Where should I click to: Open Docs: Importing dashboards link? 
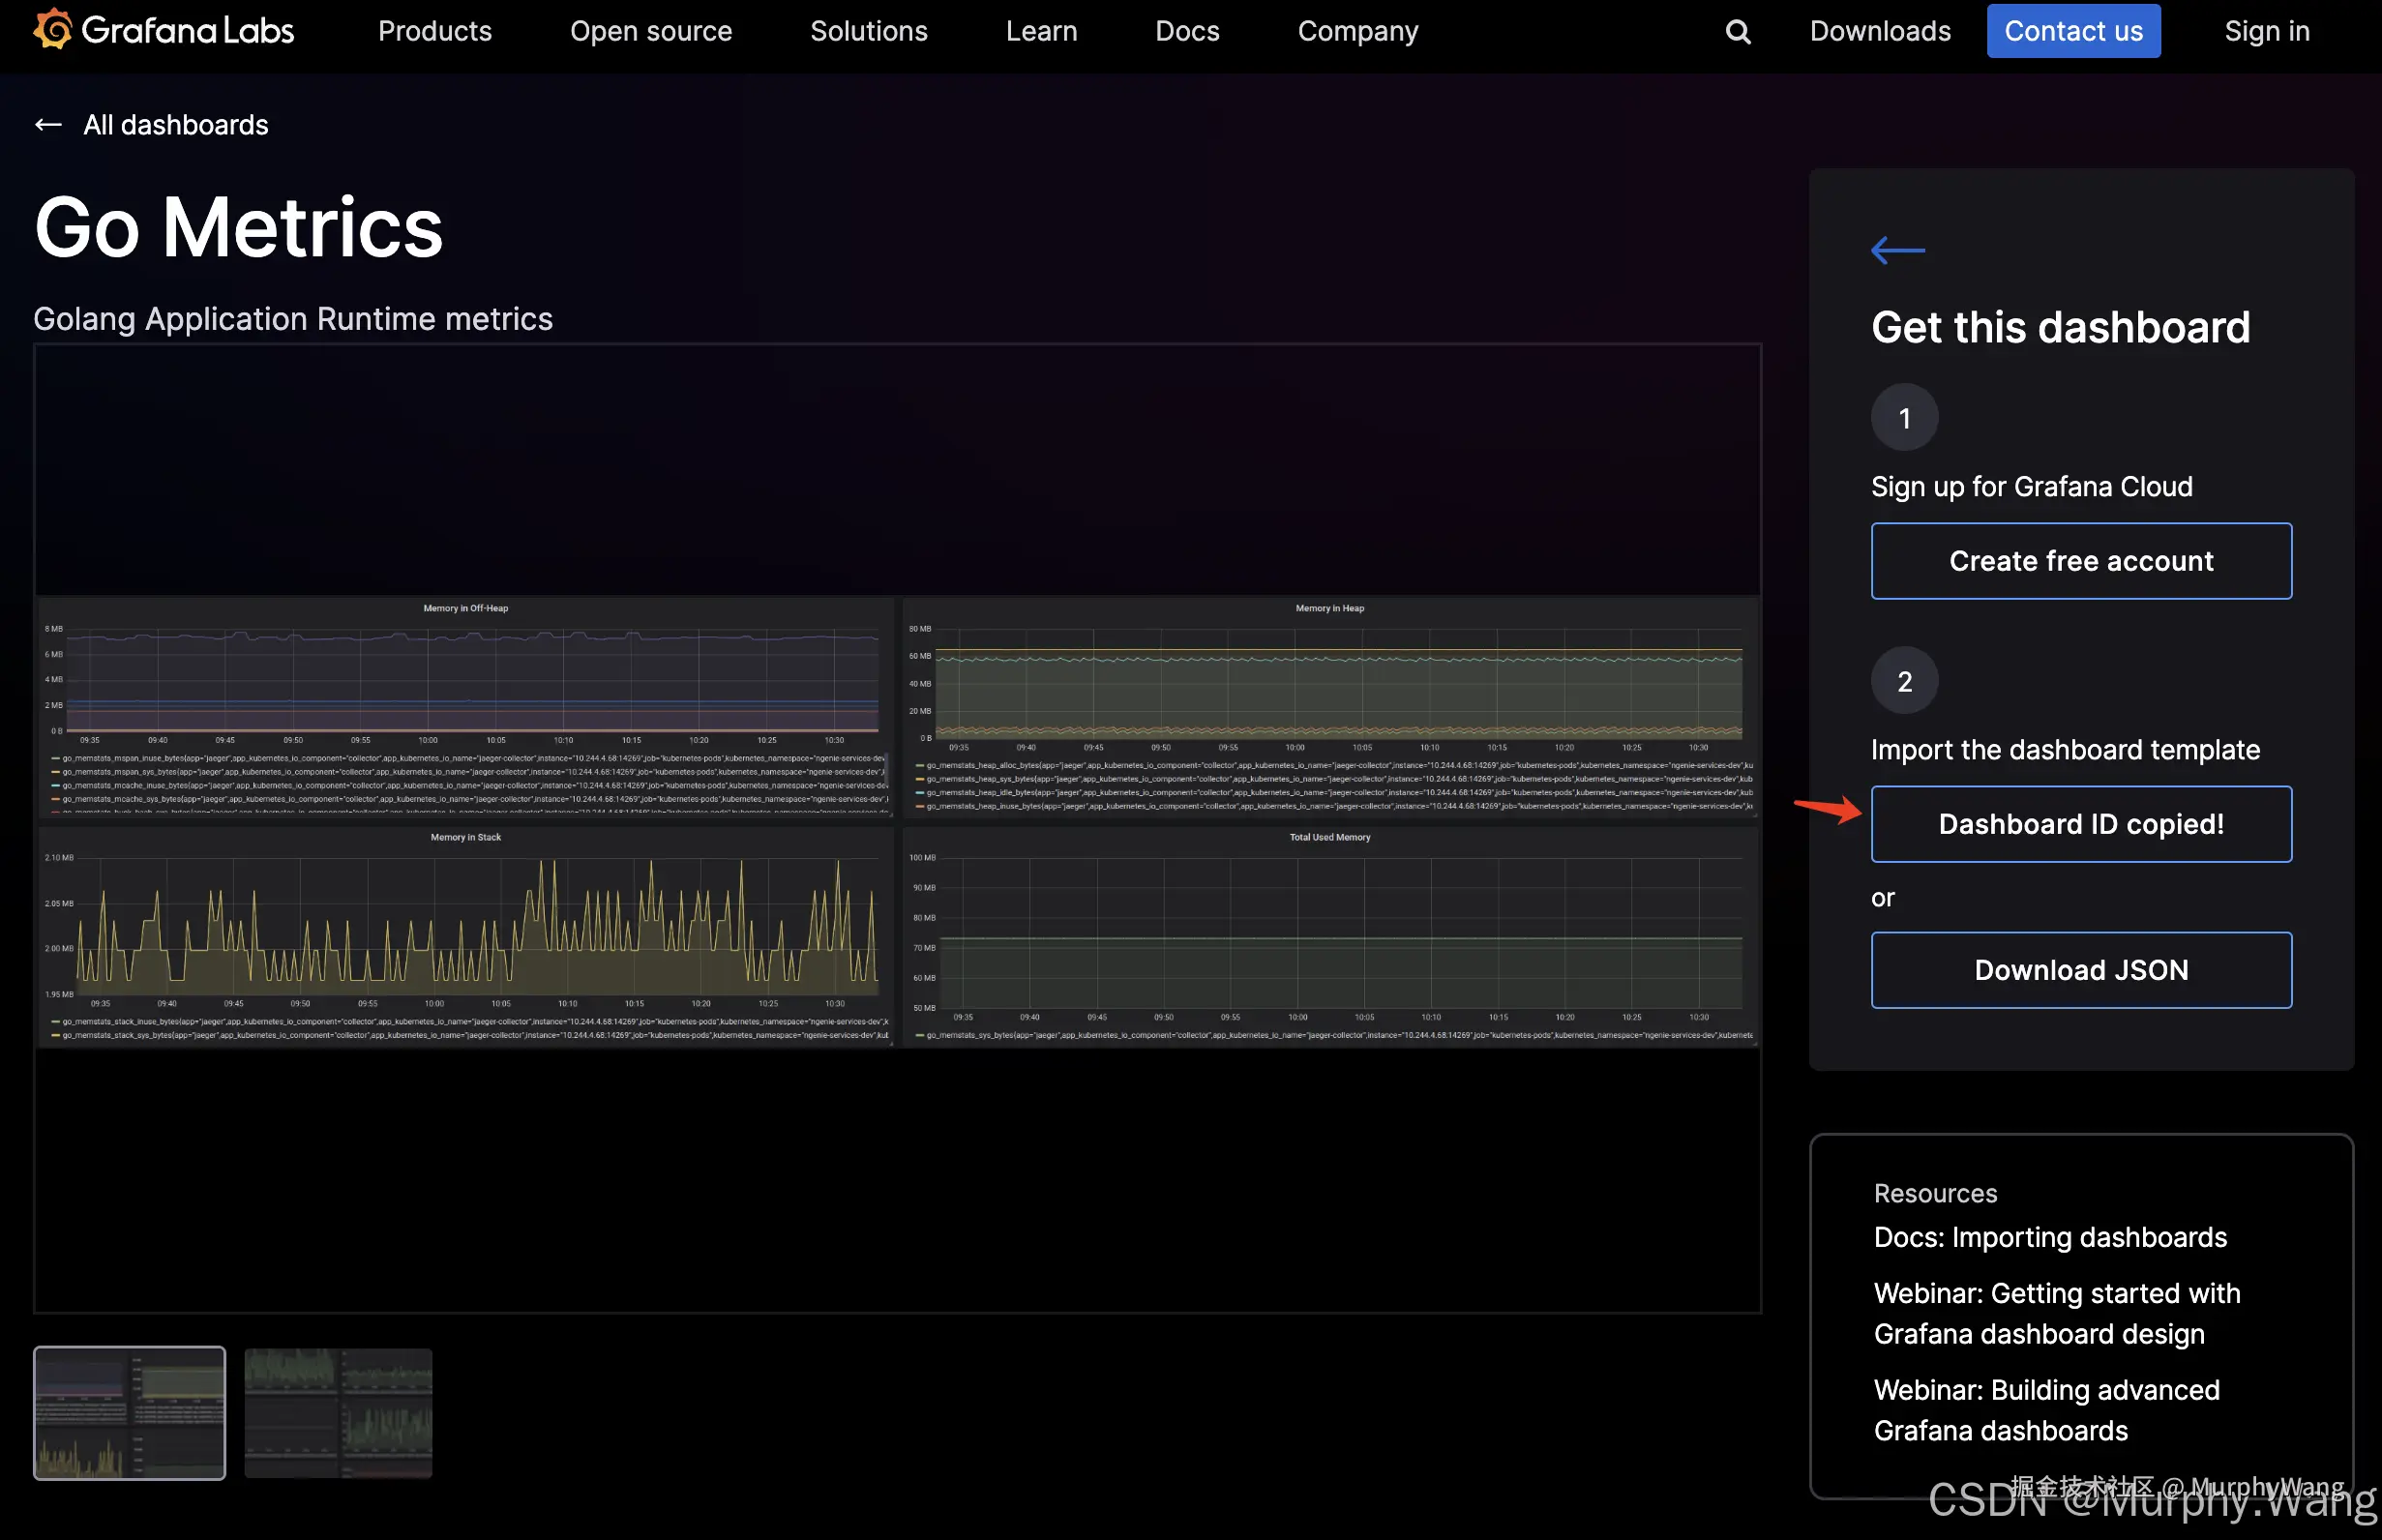2049,1237
